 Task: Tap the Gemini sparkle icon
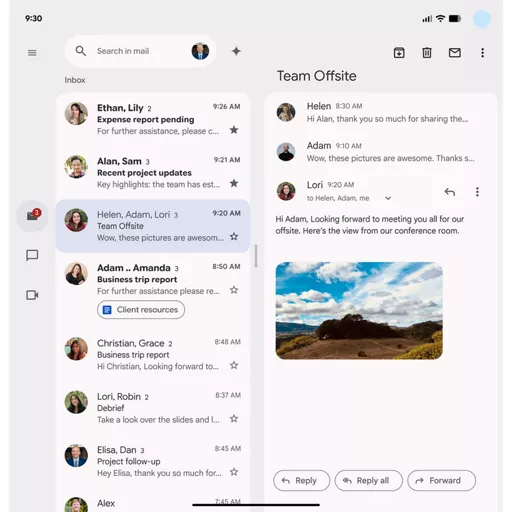coord(236,51)
